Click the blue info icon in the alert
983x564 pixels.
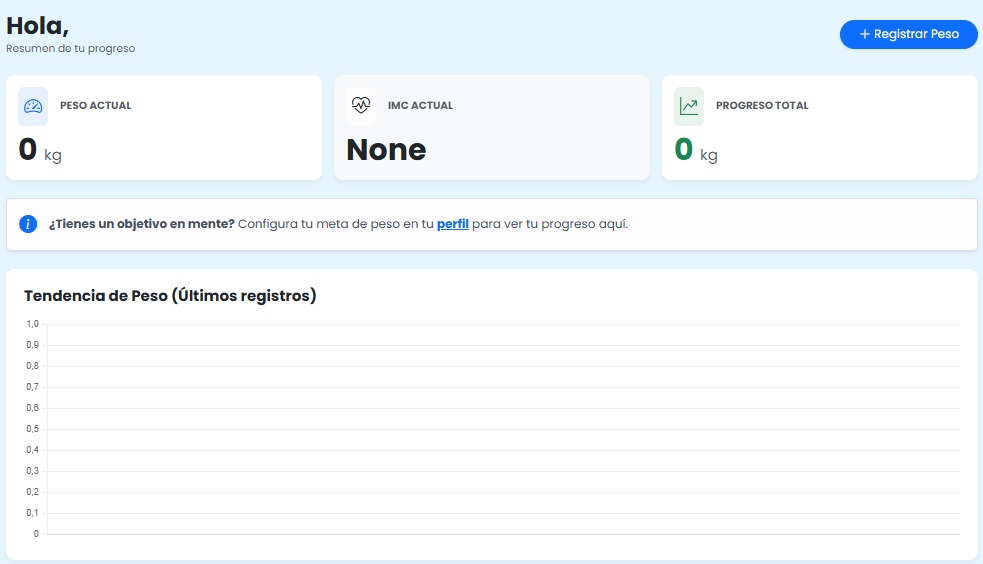28,224
